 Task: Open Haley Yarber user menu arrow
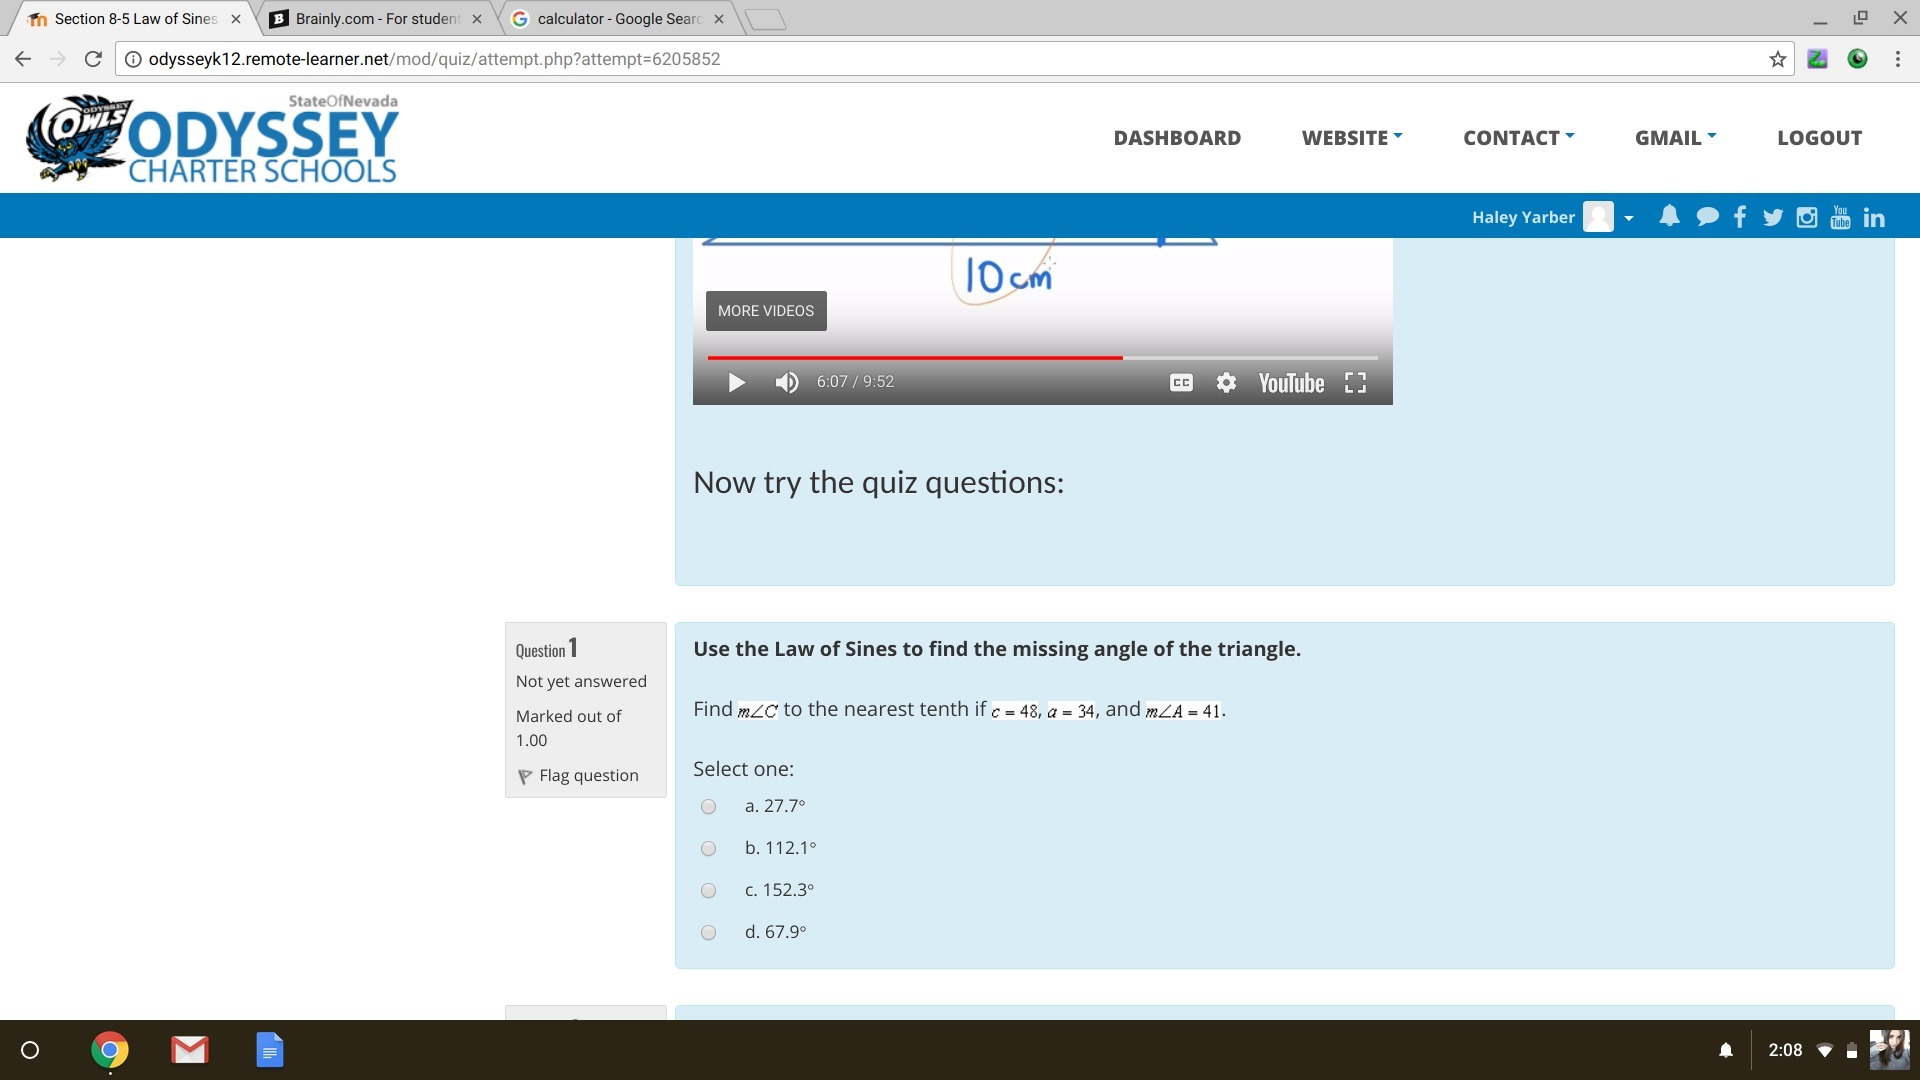tap(1629, 218)
